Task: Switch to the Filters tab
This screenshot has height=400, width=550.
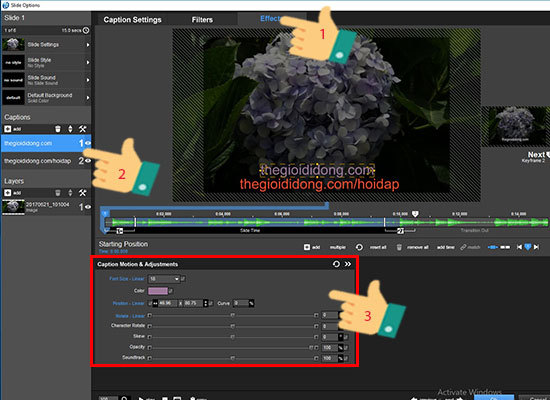Action: (x=202, y=20)
